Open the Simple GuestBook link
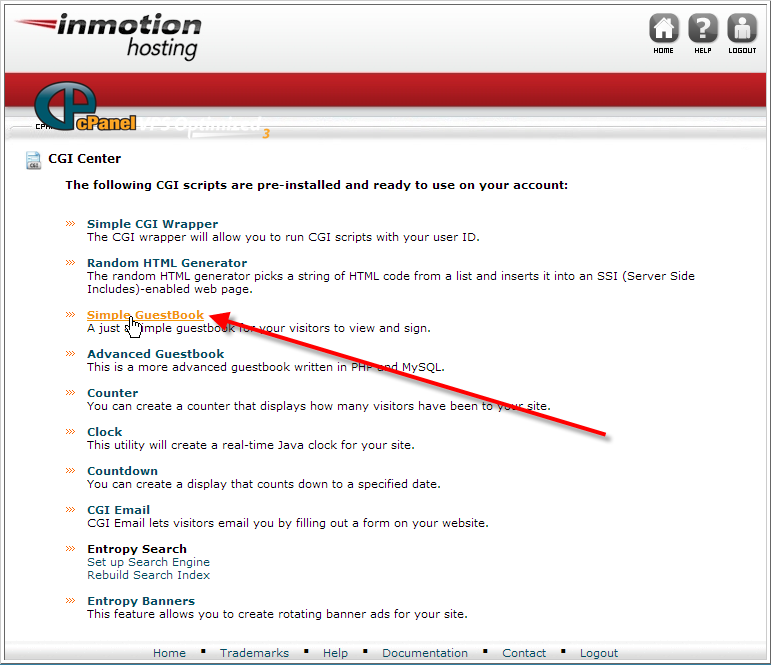This screenshot has height=665, width=771. click(x=146, y=315)
